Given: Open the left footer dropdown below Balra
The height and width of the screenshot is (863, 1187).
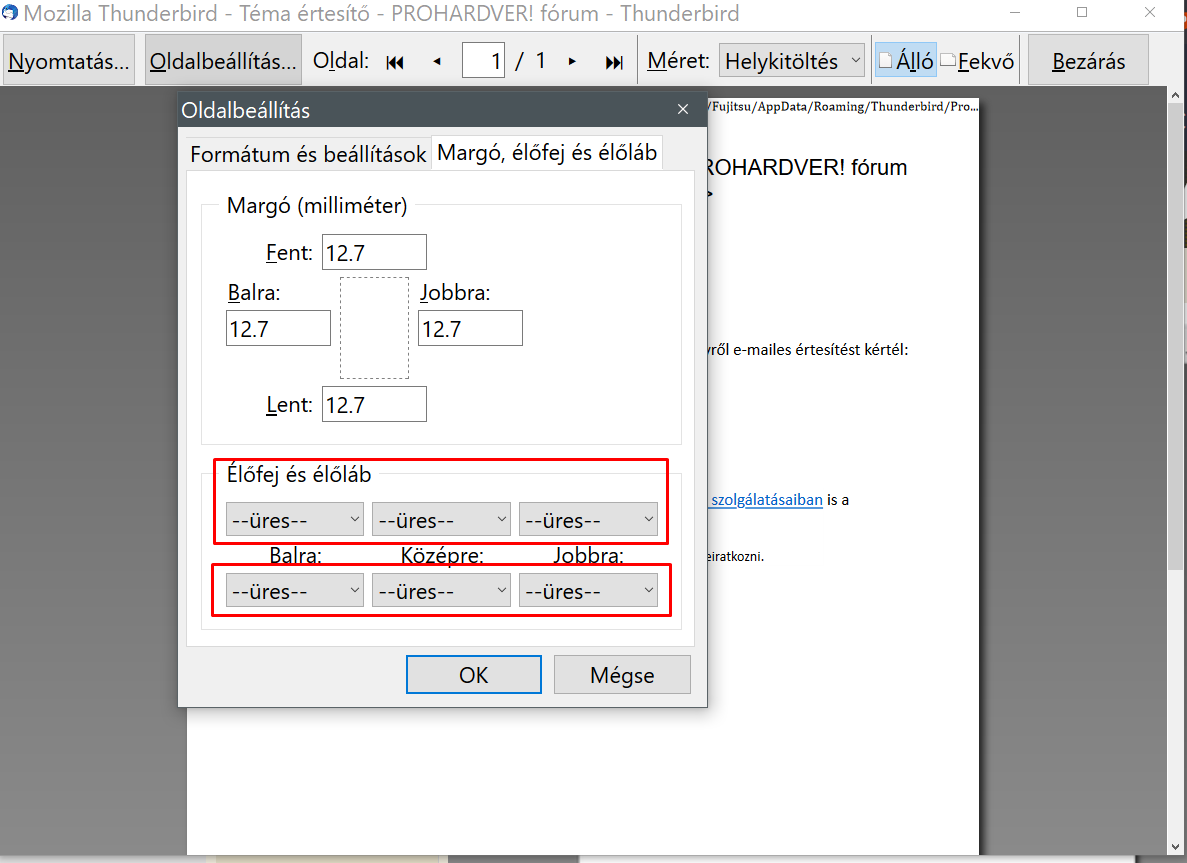Looking at the screenshot, I should coord(294,590).
